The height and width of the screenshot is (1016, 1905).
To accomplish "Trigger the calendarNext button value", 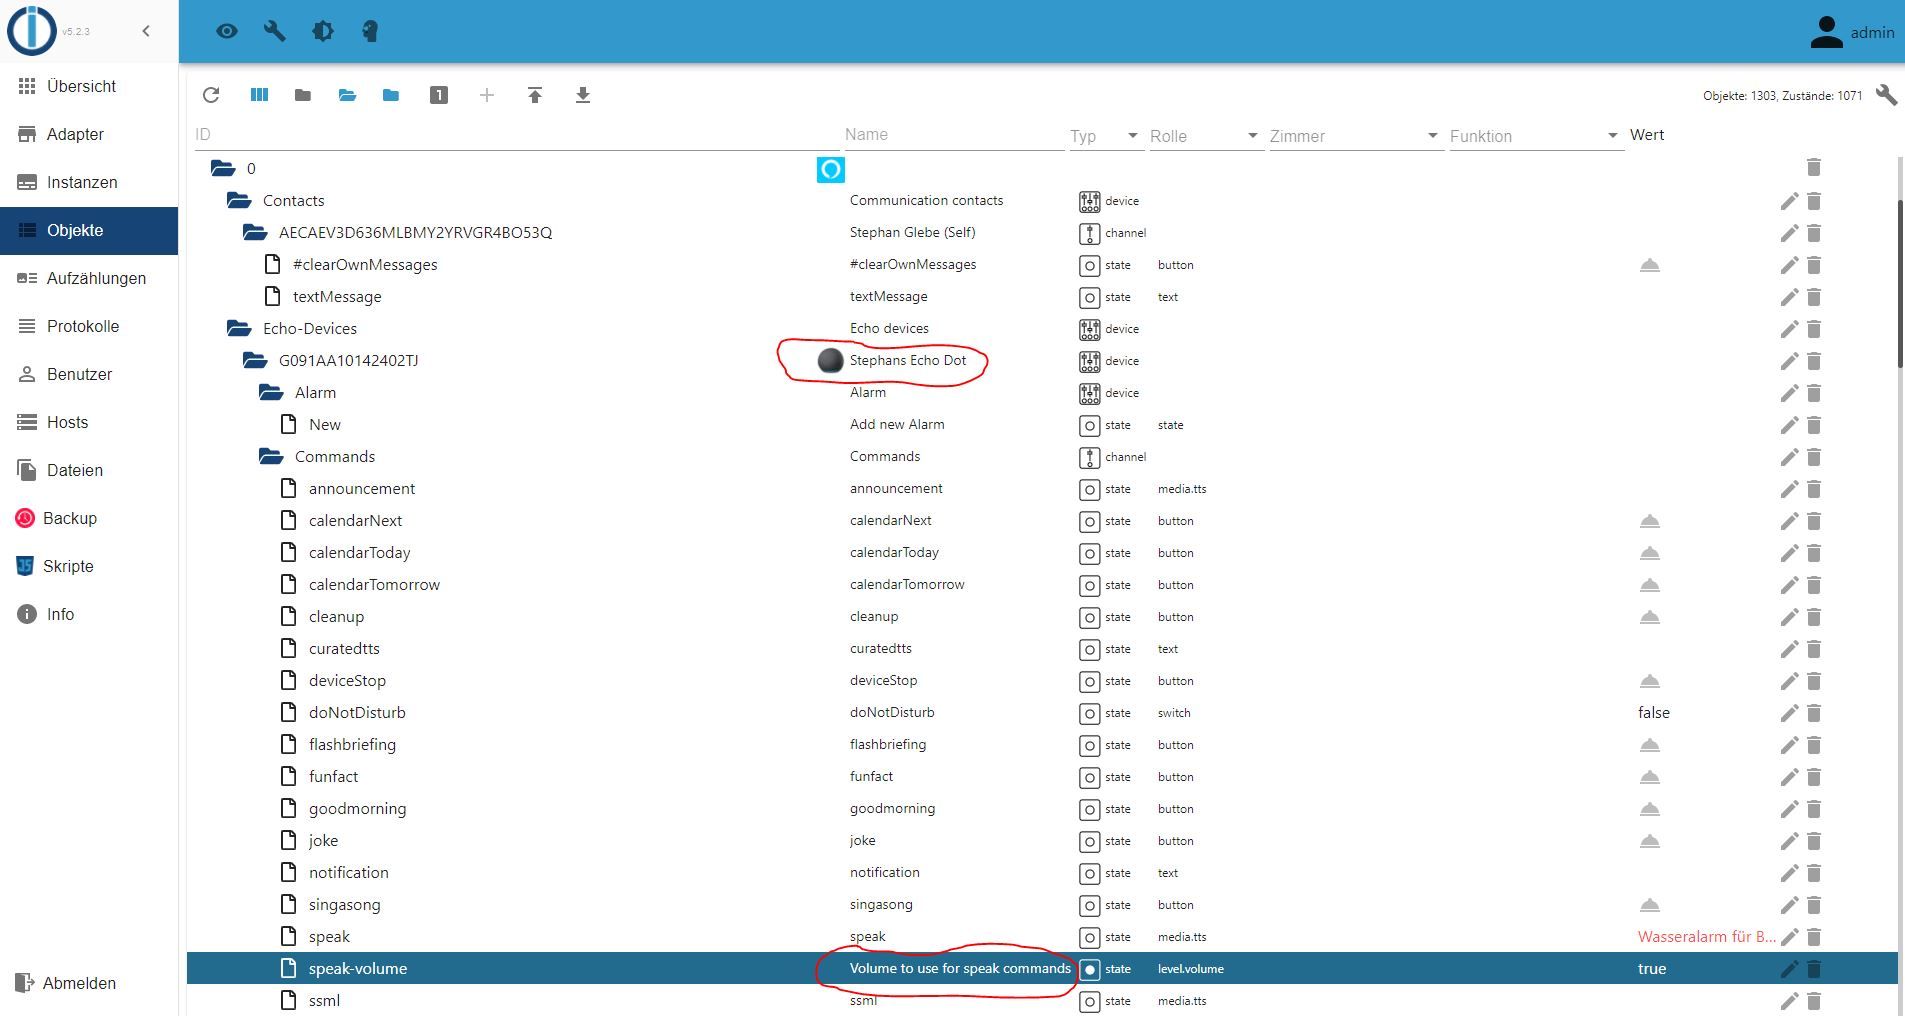I will (x=1650, y=521).
